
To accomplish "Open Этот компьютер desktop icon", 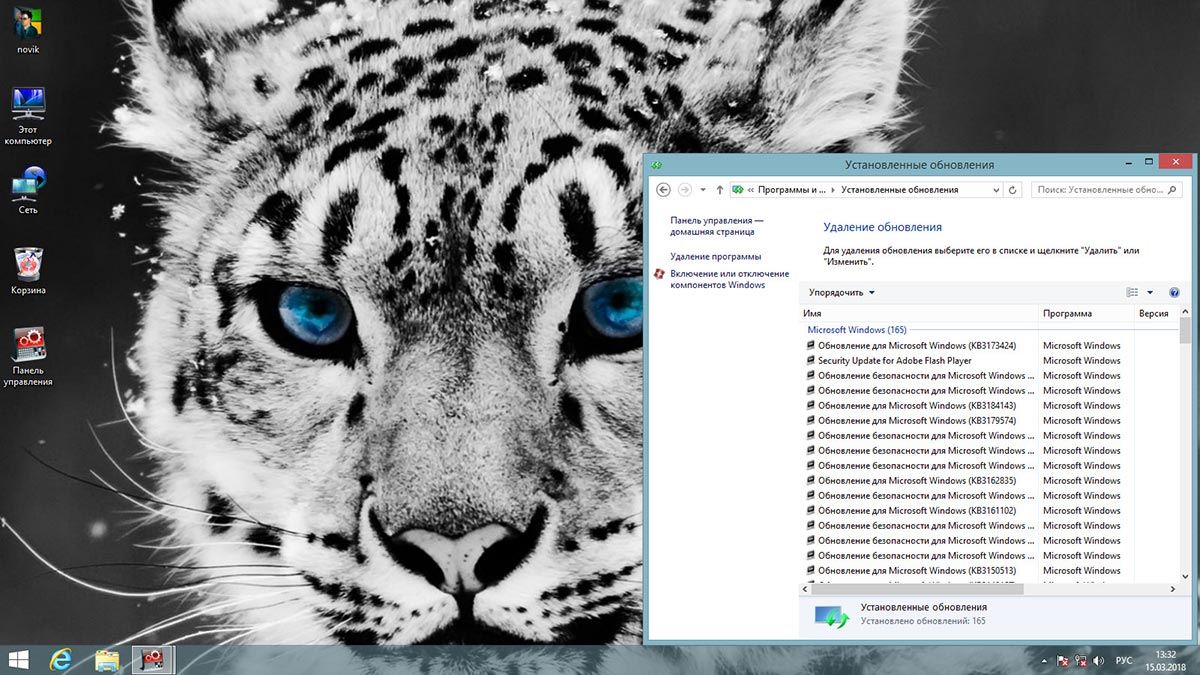I will click(x=27, y=108).
